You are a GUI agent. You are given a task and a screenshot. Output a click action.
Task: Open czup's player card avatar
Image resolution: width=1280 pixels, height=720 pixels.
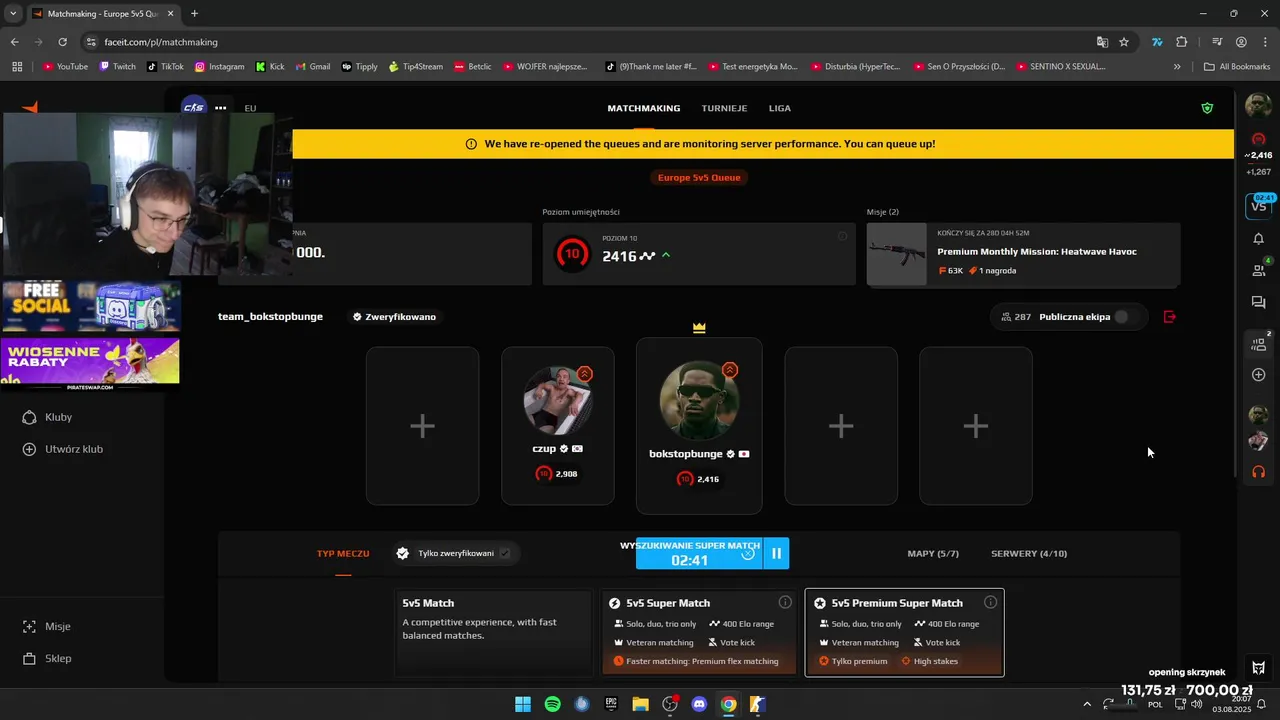(x=557, y=400)
